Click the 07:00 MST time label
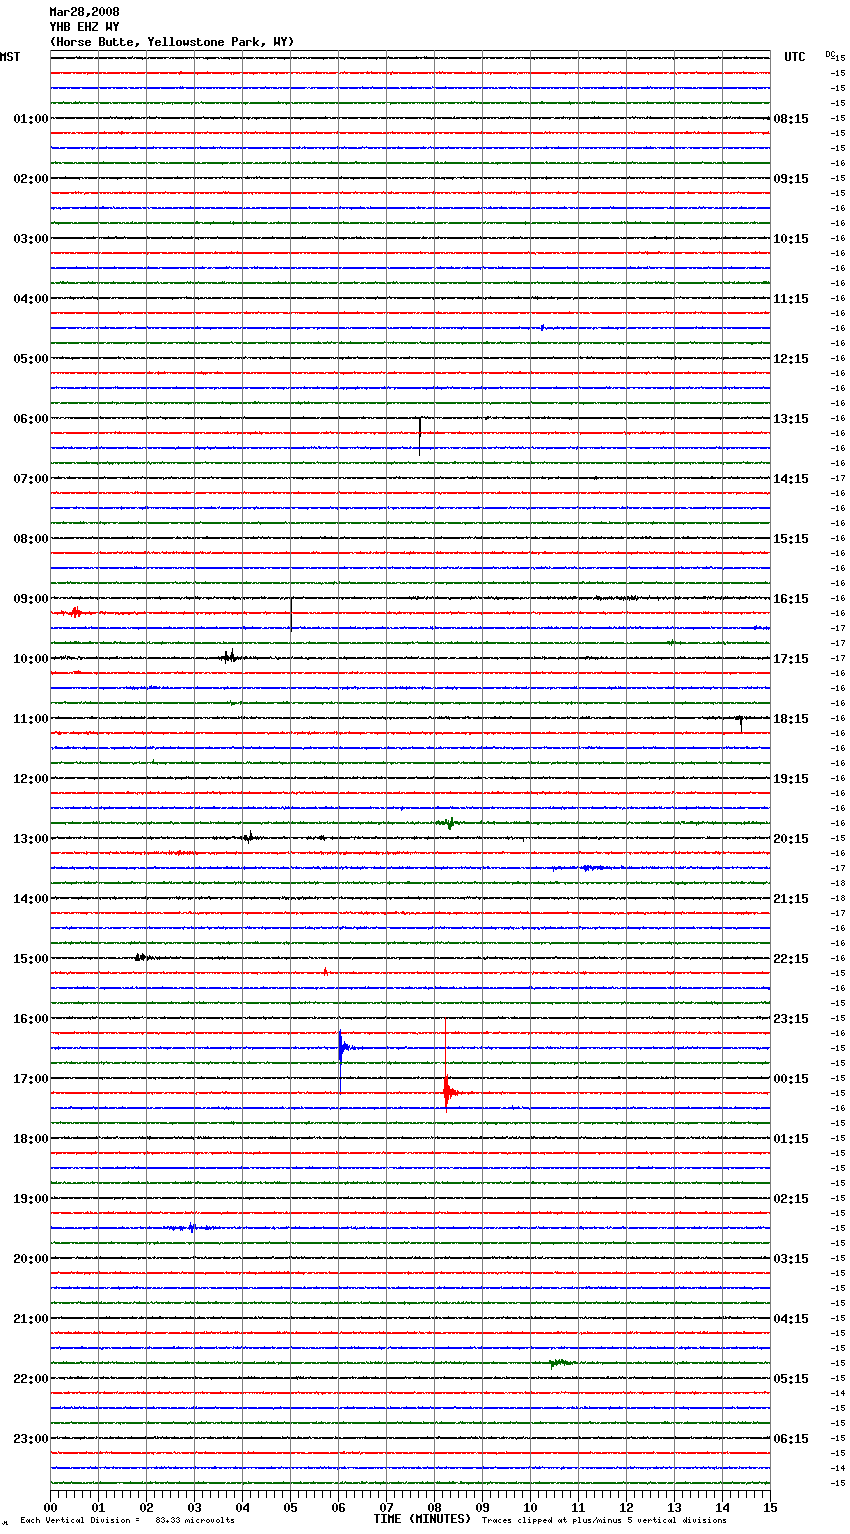Screen dimensions: 850x1534 31,479
